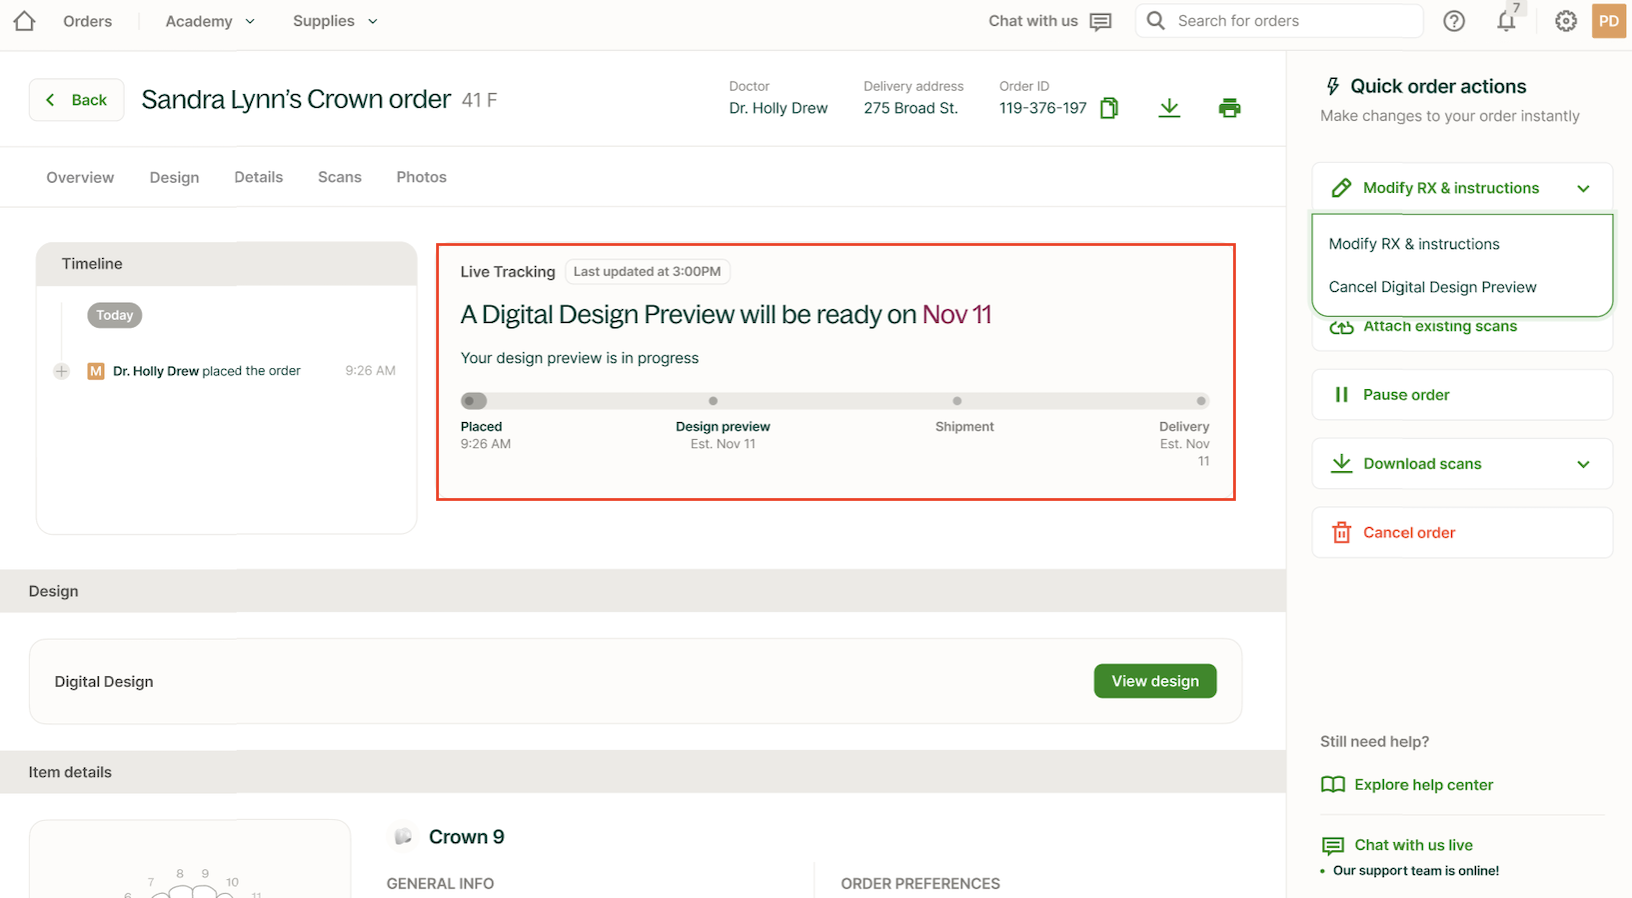Viewport: 1632px width, 898px height.
Task: Open the notifications bell
Action: pos(1506,21)
